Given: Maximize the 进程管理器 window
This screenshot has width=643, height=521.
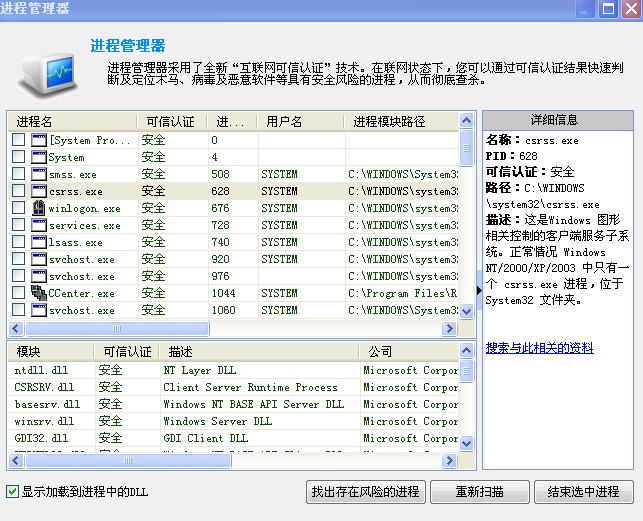Looking at the screenshot, I should (x=608, y=9).
